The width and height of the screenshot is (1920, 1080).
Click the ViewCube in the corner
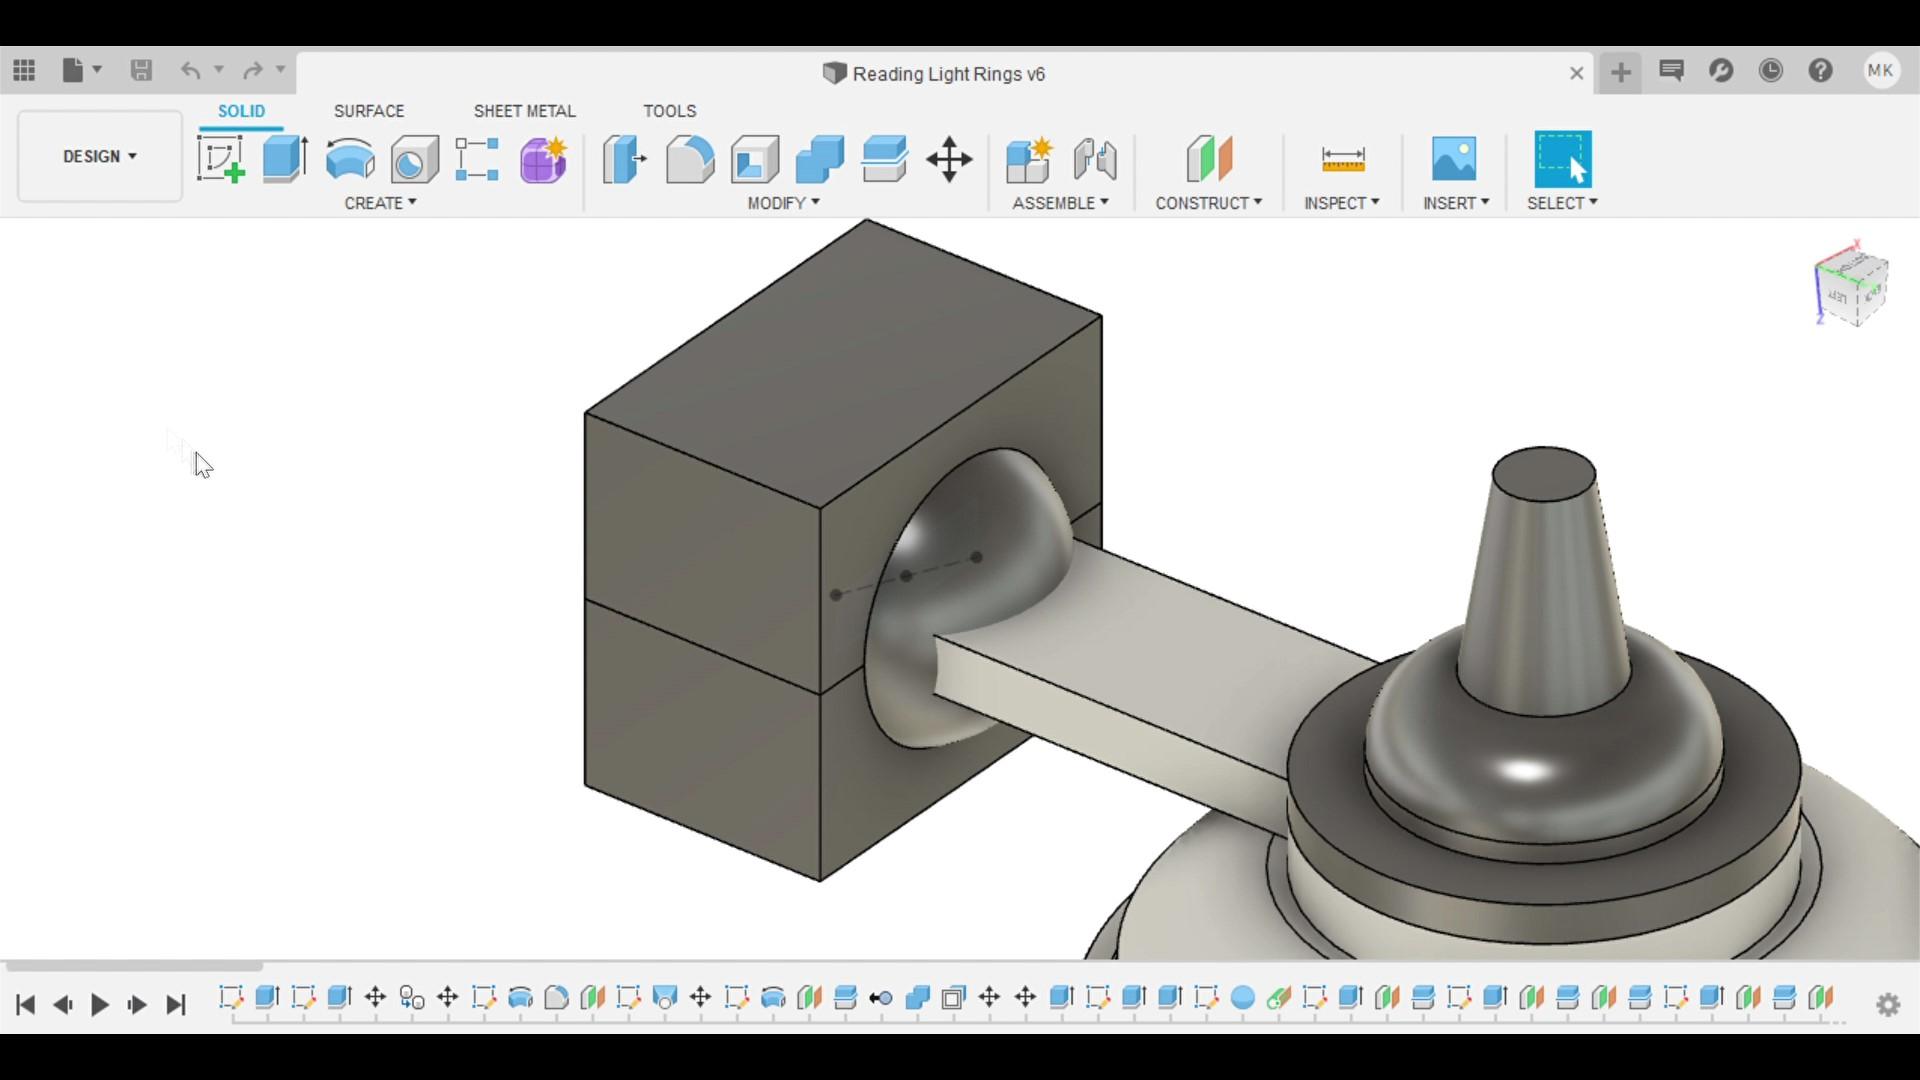(1851, 289)
